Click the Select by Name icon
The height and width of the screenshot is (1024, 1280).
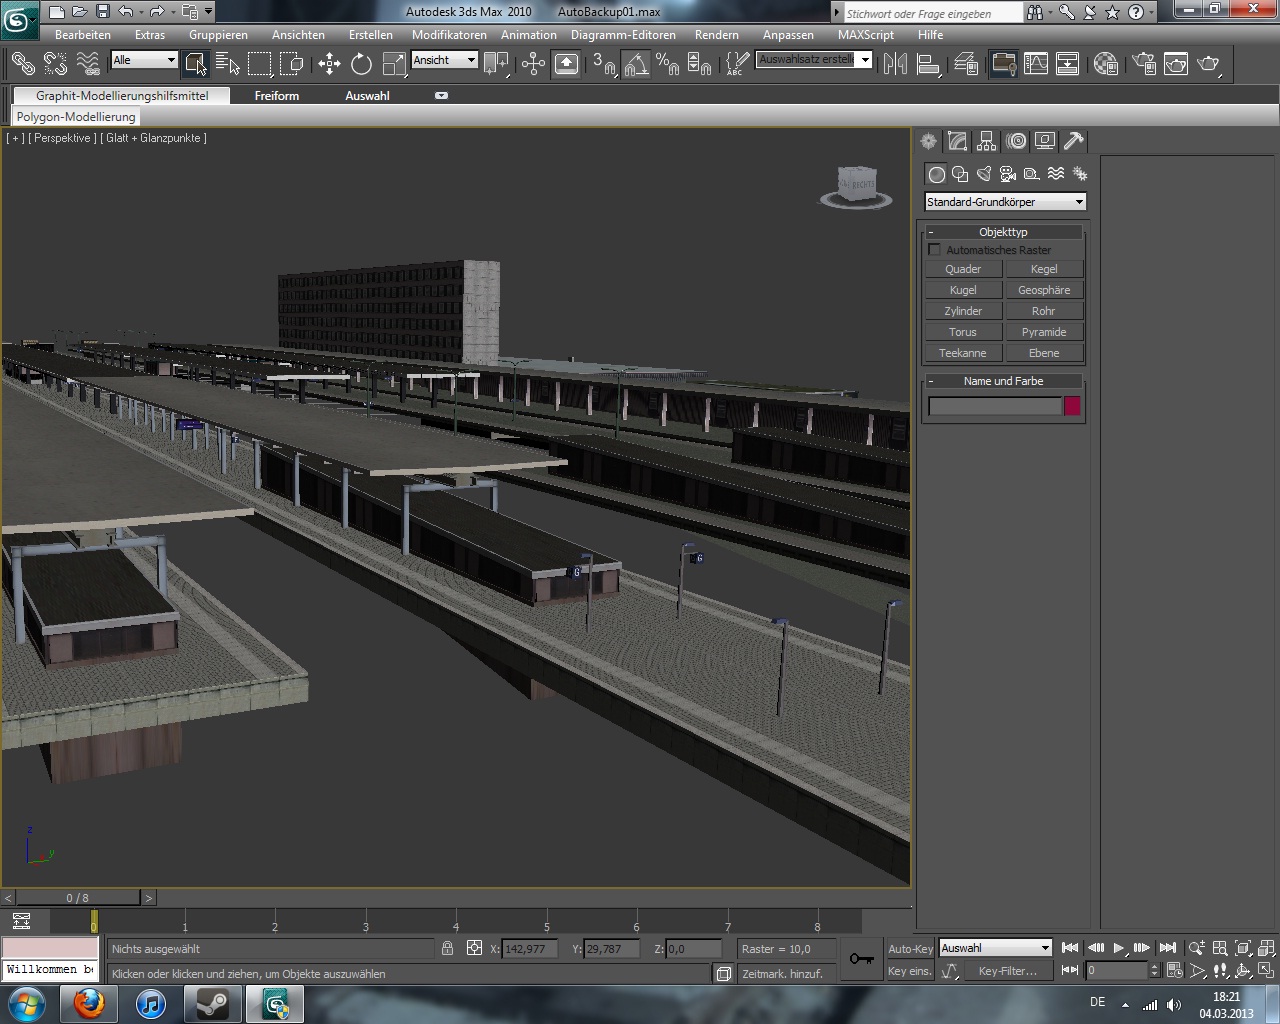pos(227,64)
